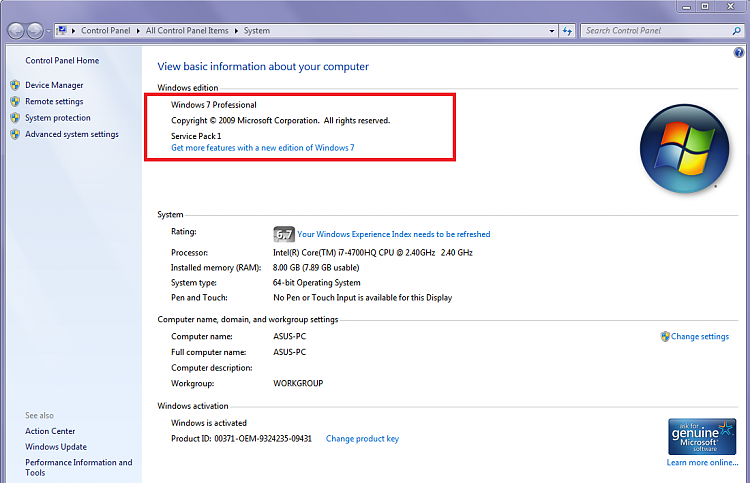Screen dimensions: 750x483
Task: Minimize the System window
Action: [687, 6]
